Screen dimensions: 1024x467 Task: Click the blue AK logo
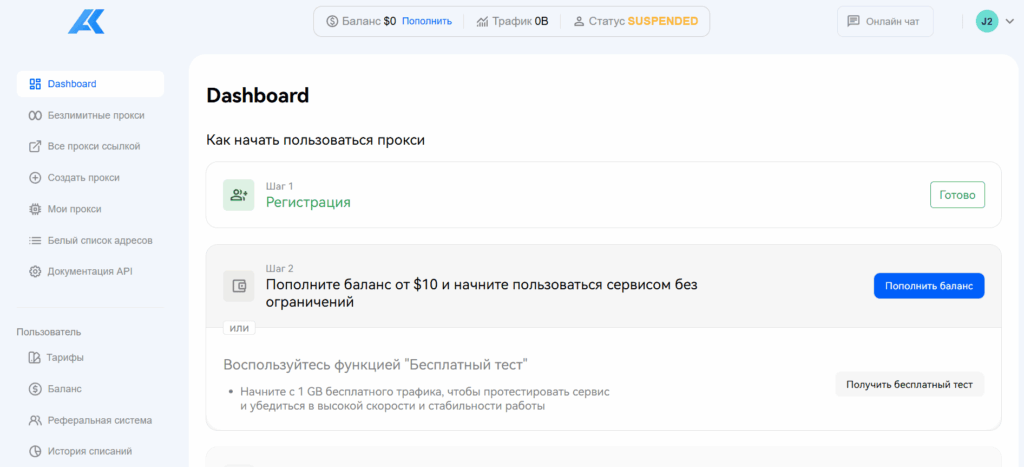(x=86, y=22)
